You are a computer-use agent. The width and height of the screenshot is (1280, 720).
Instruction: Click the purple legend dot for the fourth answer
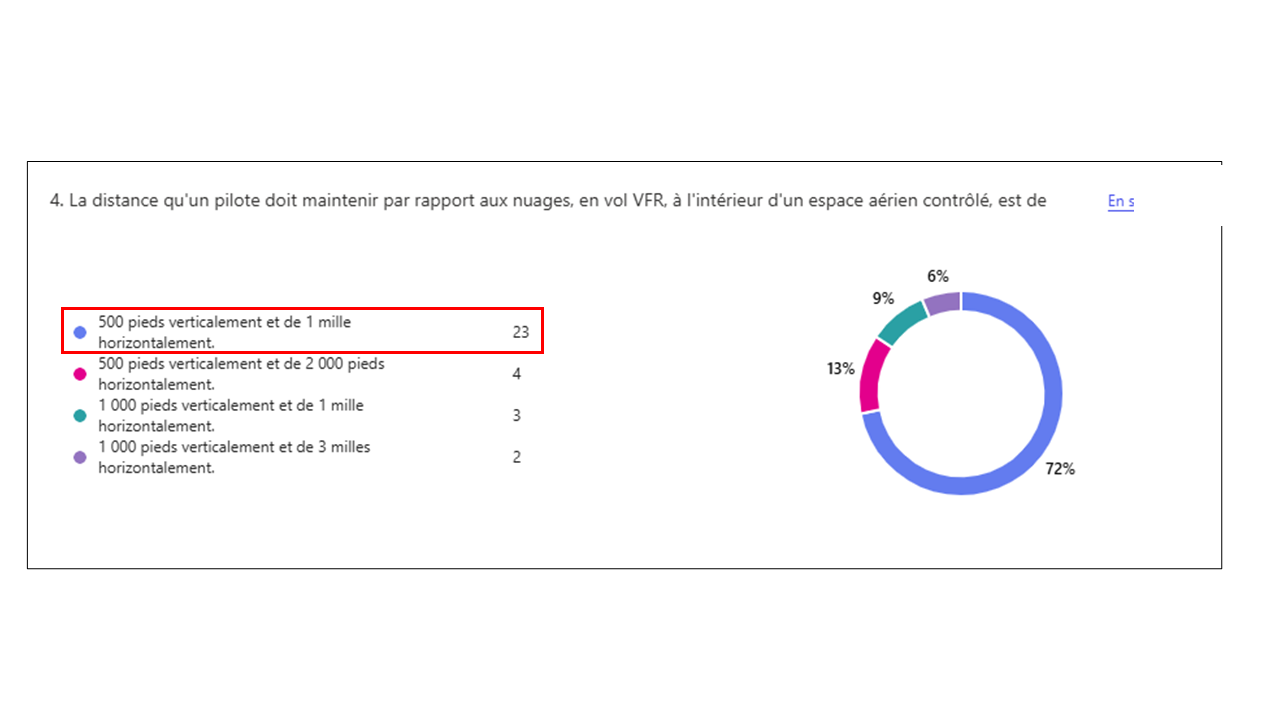pyautogui.click(x=80, y=457)
